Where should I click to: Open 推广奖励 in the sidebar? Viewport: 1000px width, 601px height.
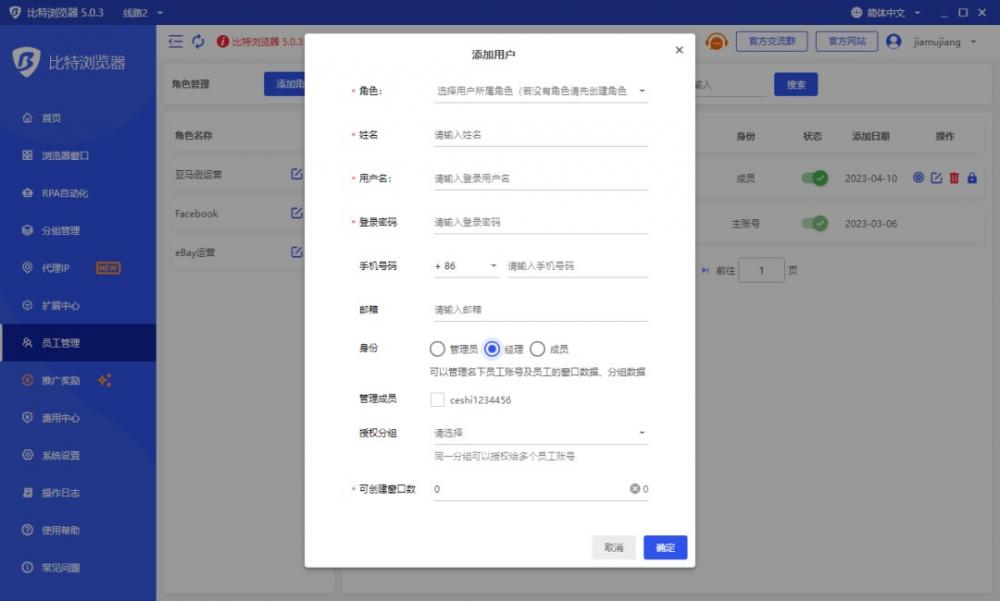coord(78,380)
